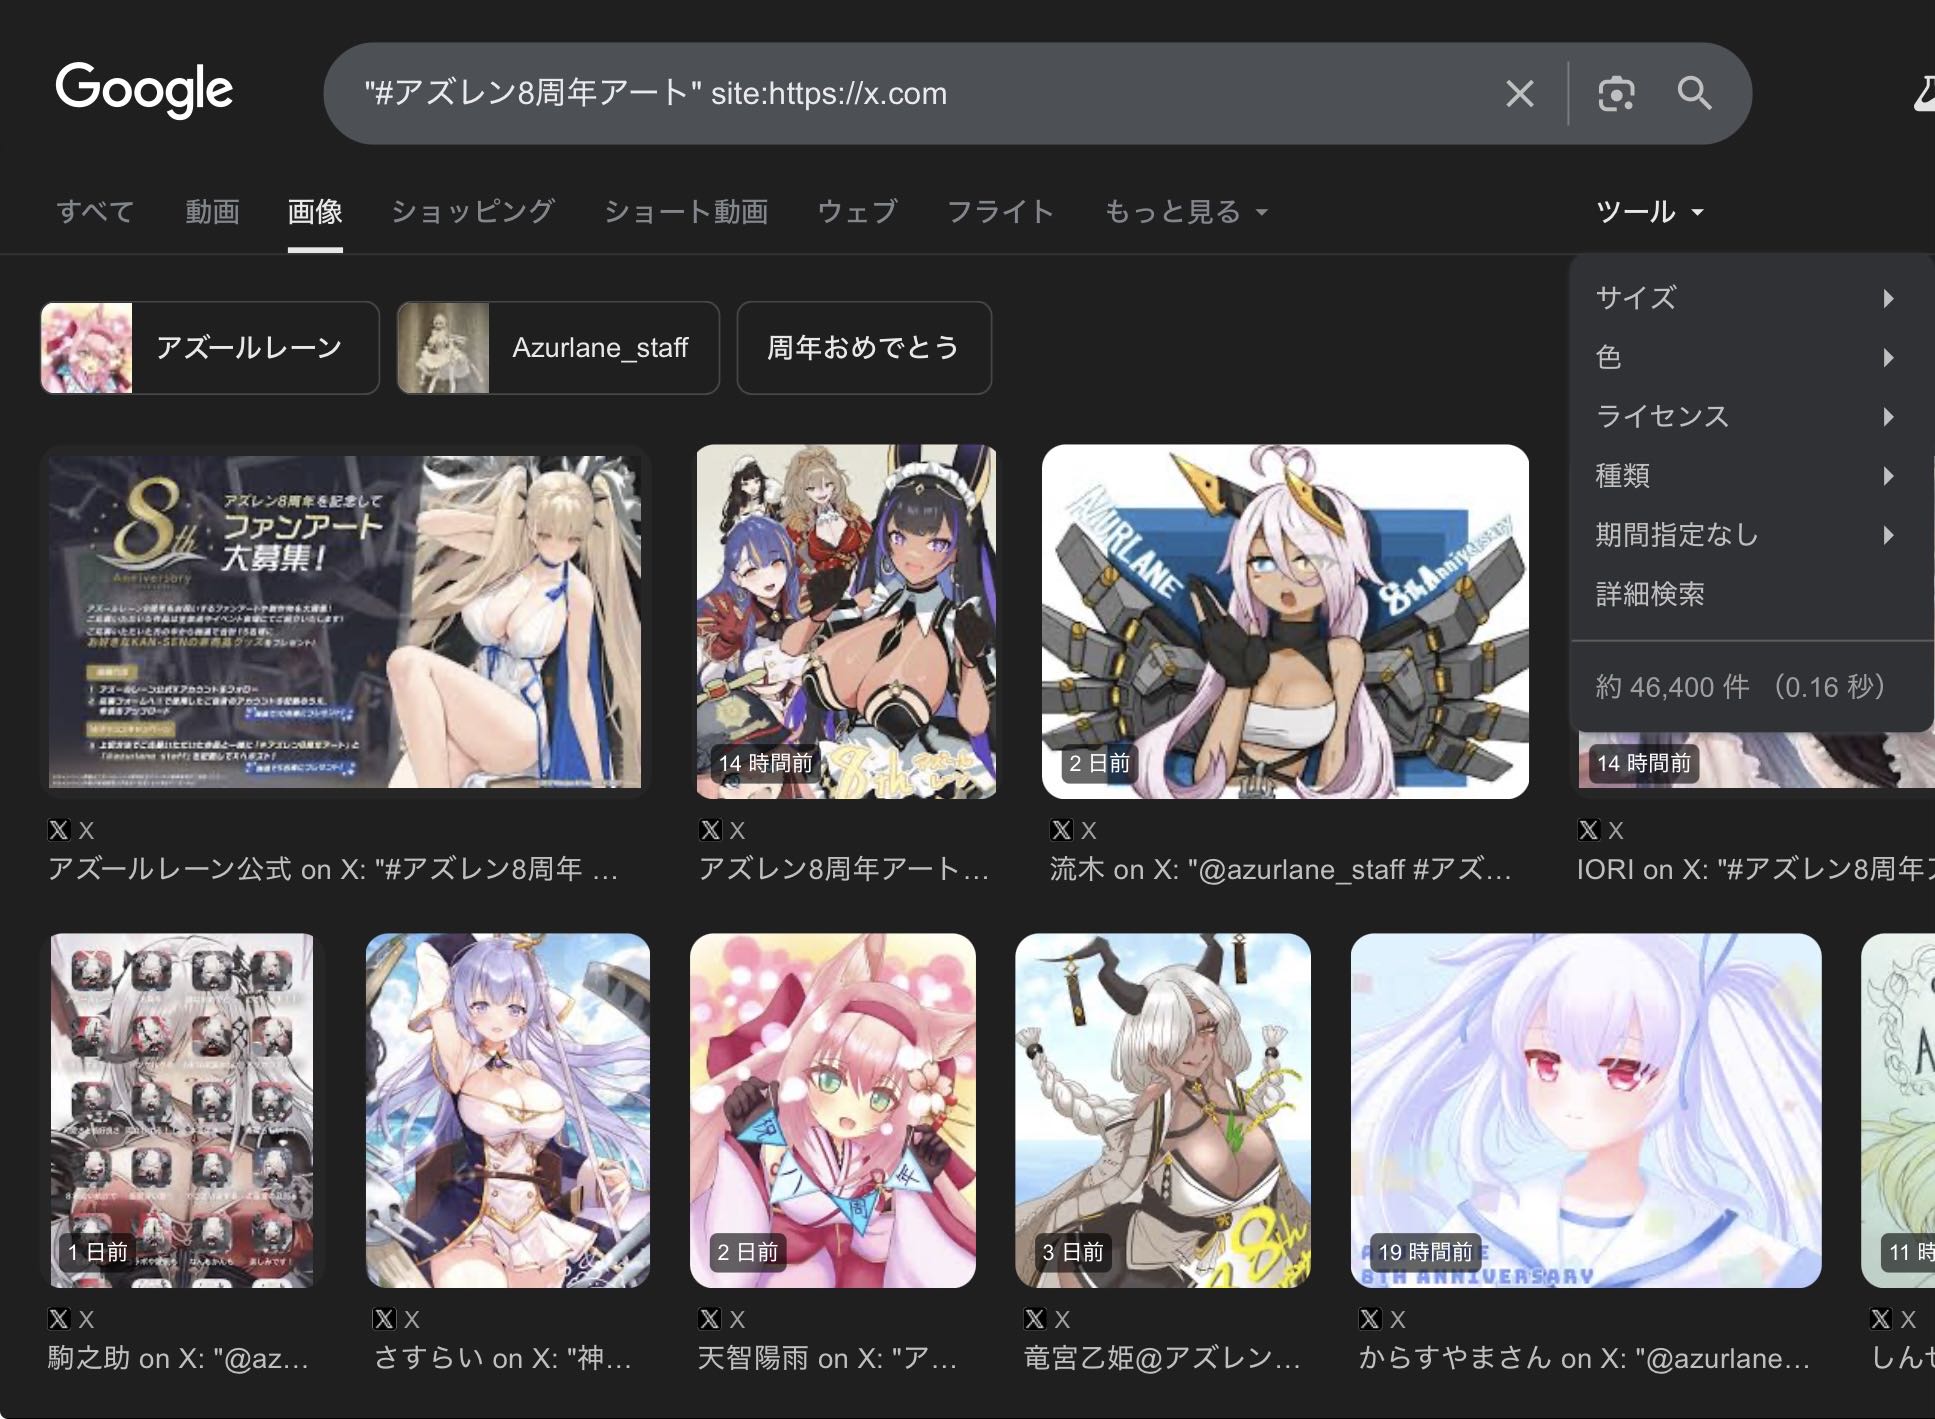
Task: Click the 周年おめでとう suggestion chip
Action: click(x=863, y=348)
